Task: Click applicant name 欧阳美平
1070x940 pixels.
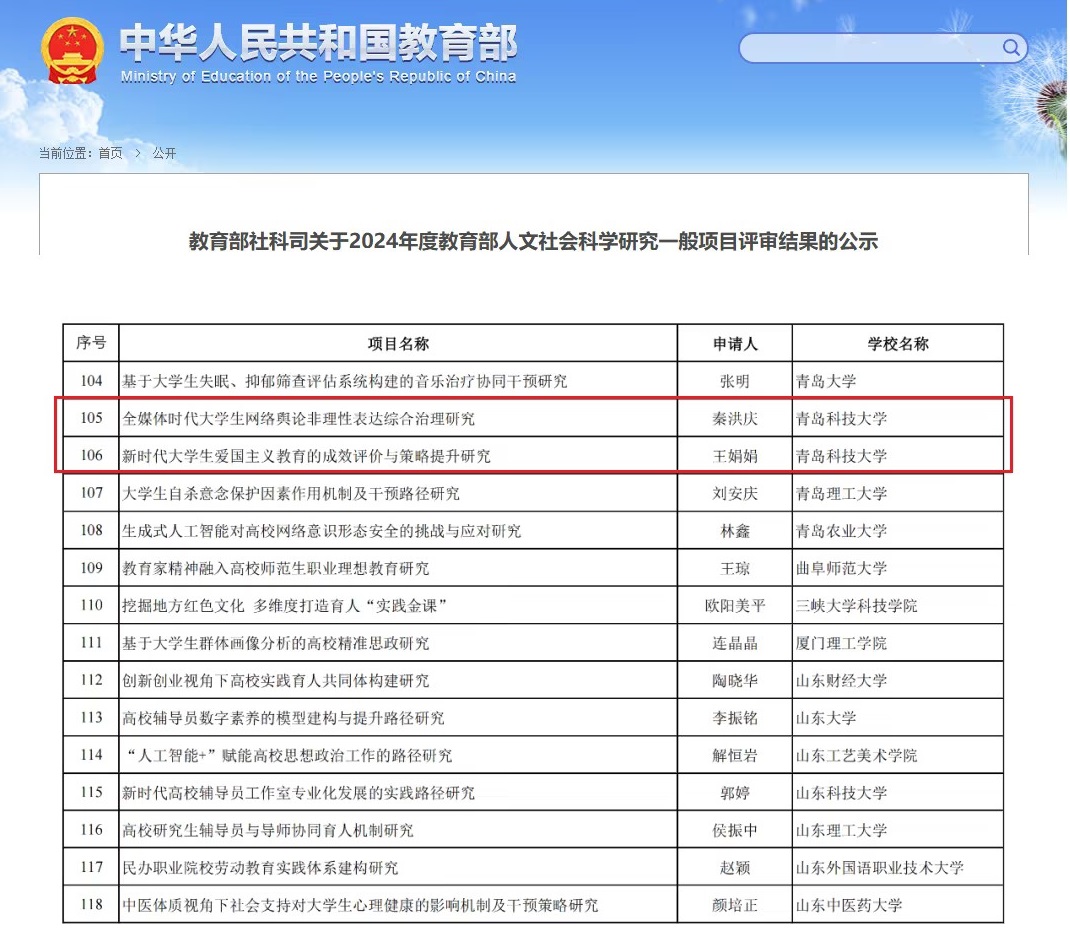Action: [735, 606]
